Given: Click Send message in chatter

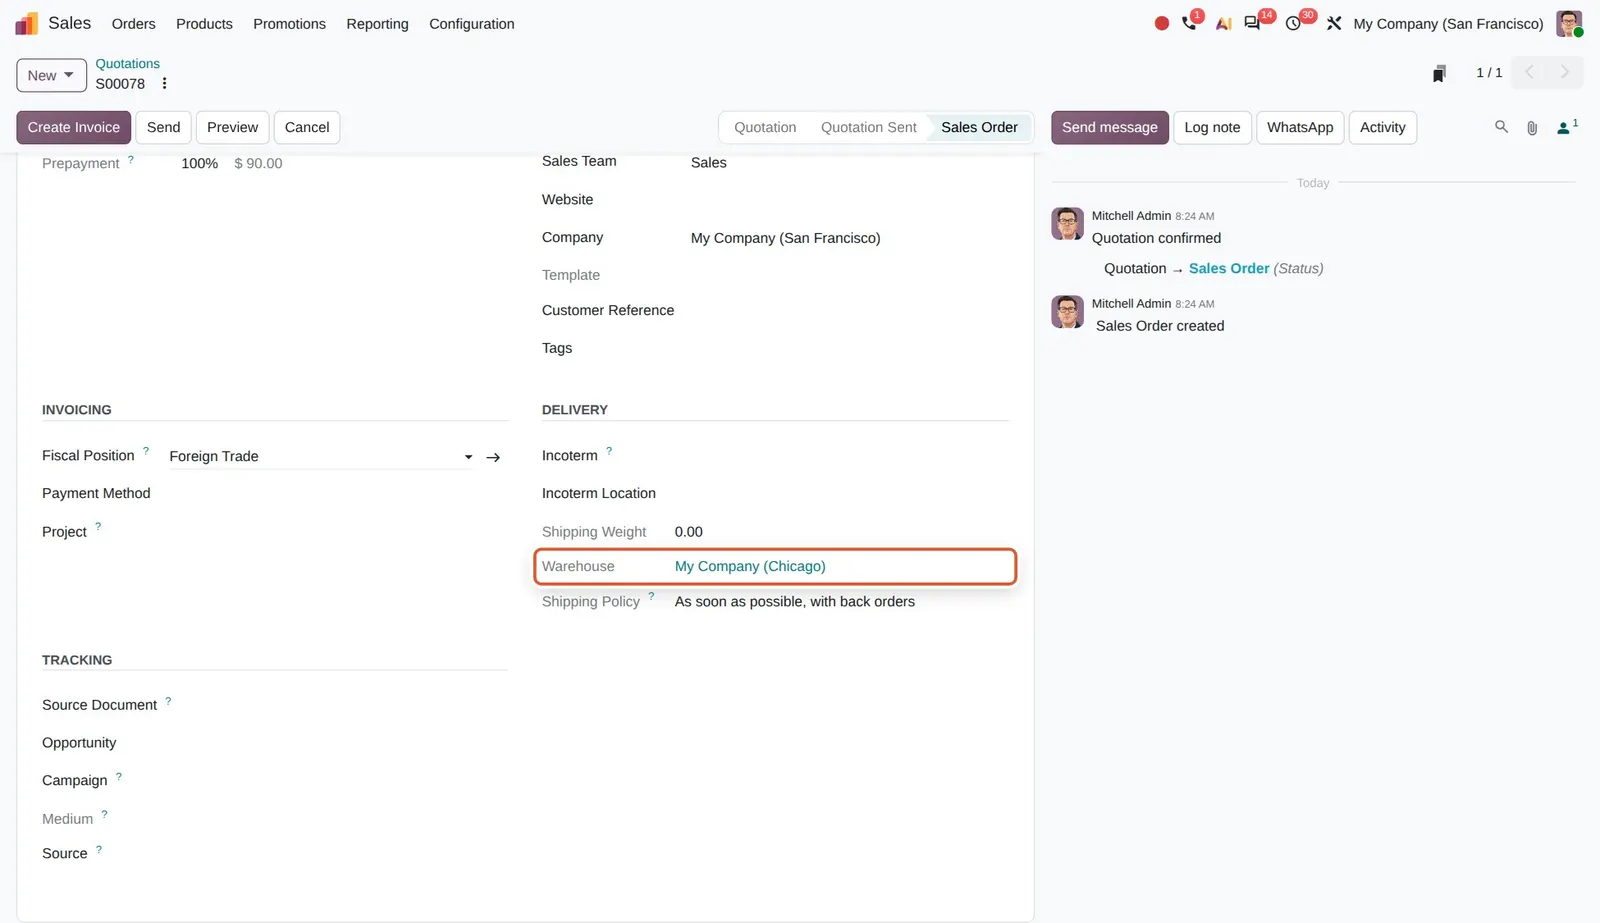Looking at the screenshot, I should point(1109,128).
